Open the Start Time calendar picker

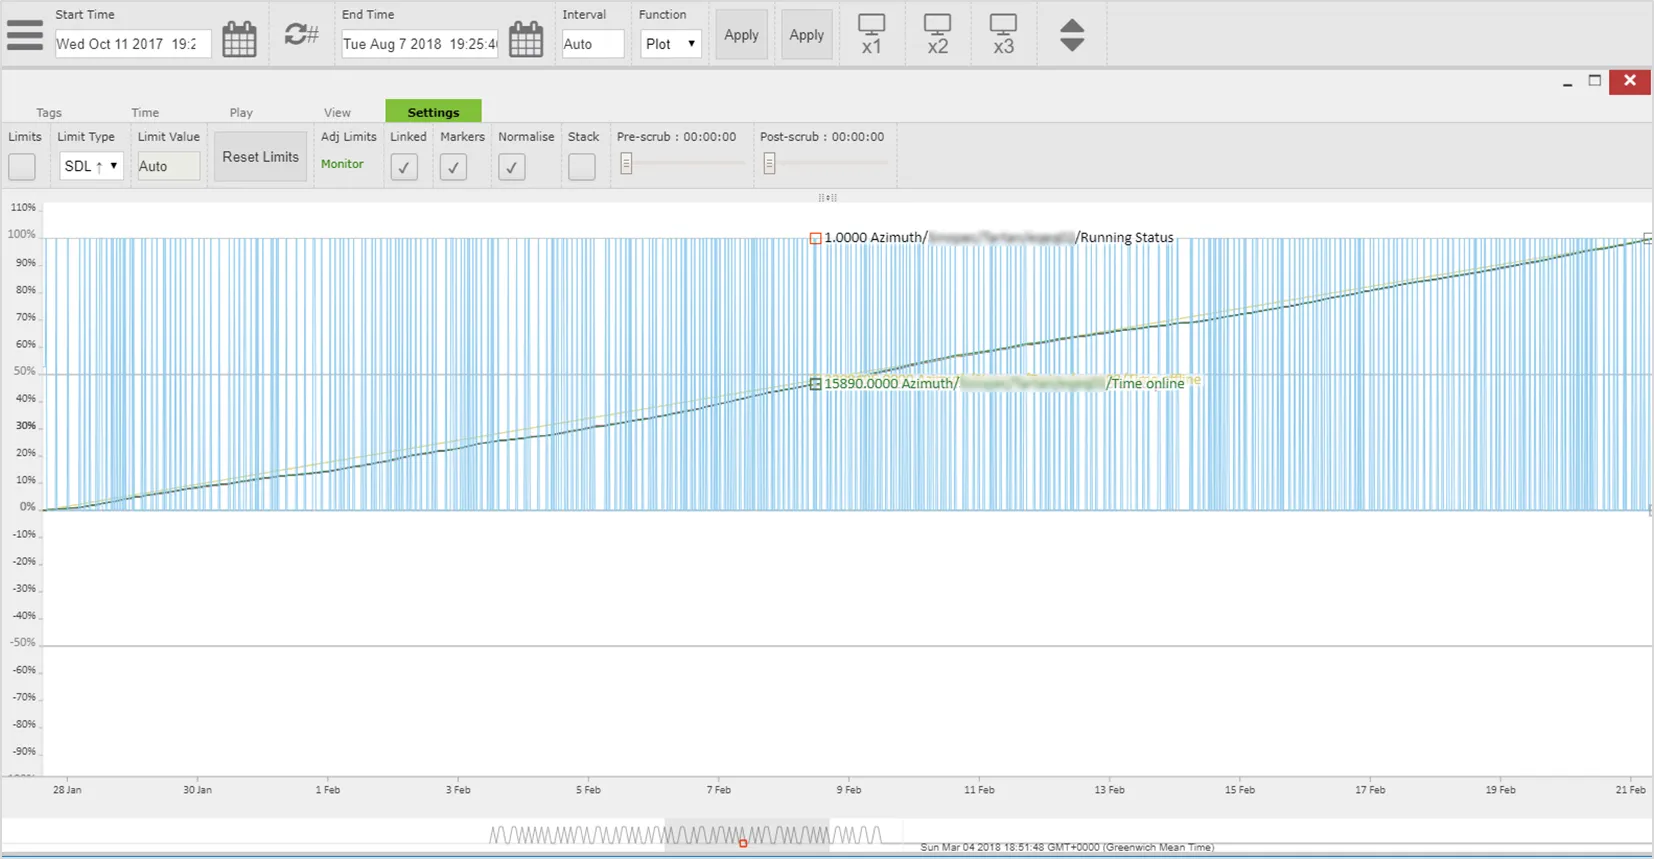[239, 40]
